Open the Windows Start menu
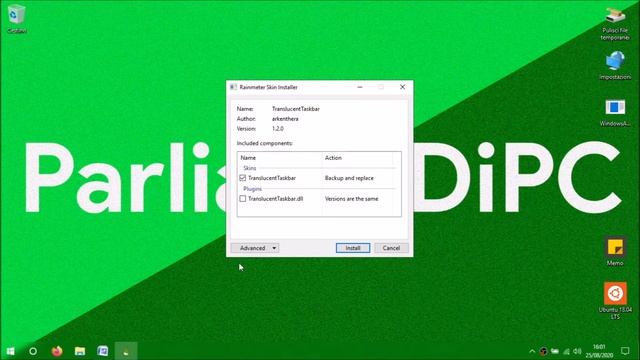 click(10, 351)
